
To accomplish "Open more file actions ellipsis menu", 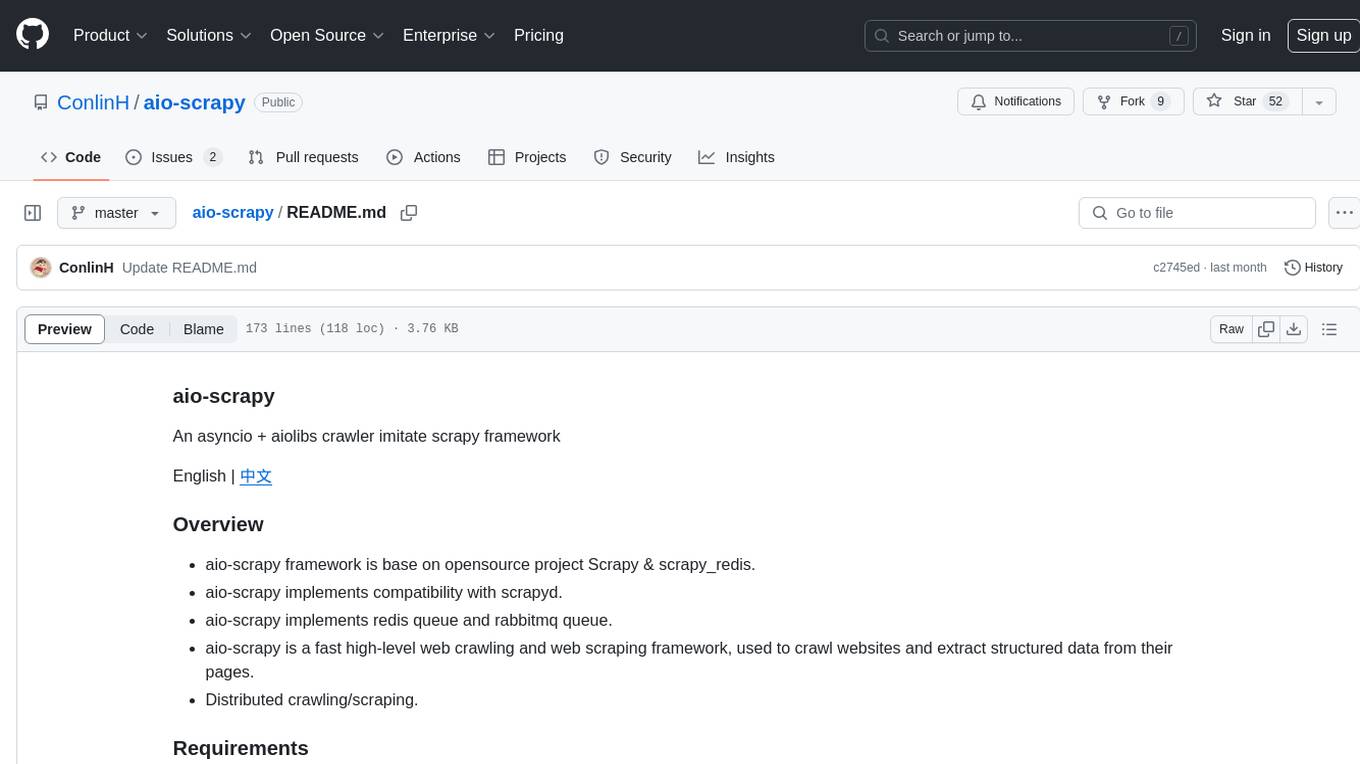I will (1344, 213).
